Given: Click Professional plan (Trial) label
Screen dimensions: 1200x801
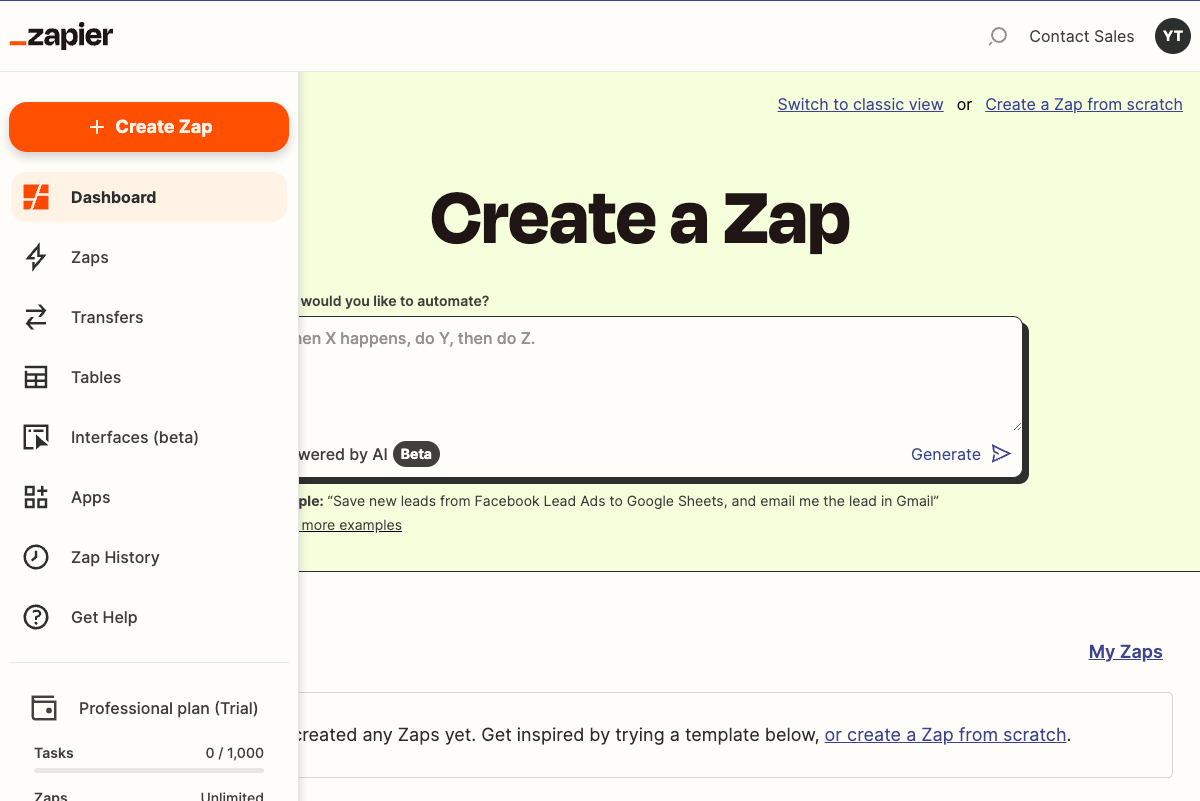Looking at the screenshot, I should pos(169,708).
